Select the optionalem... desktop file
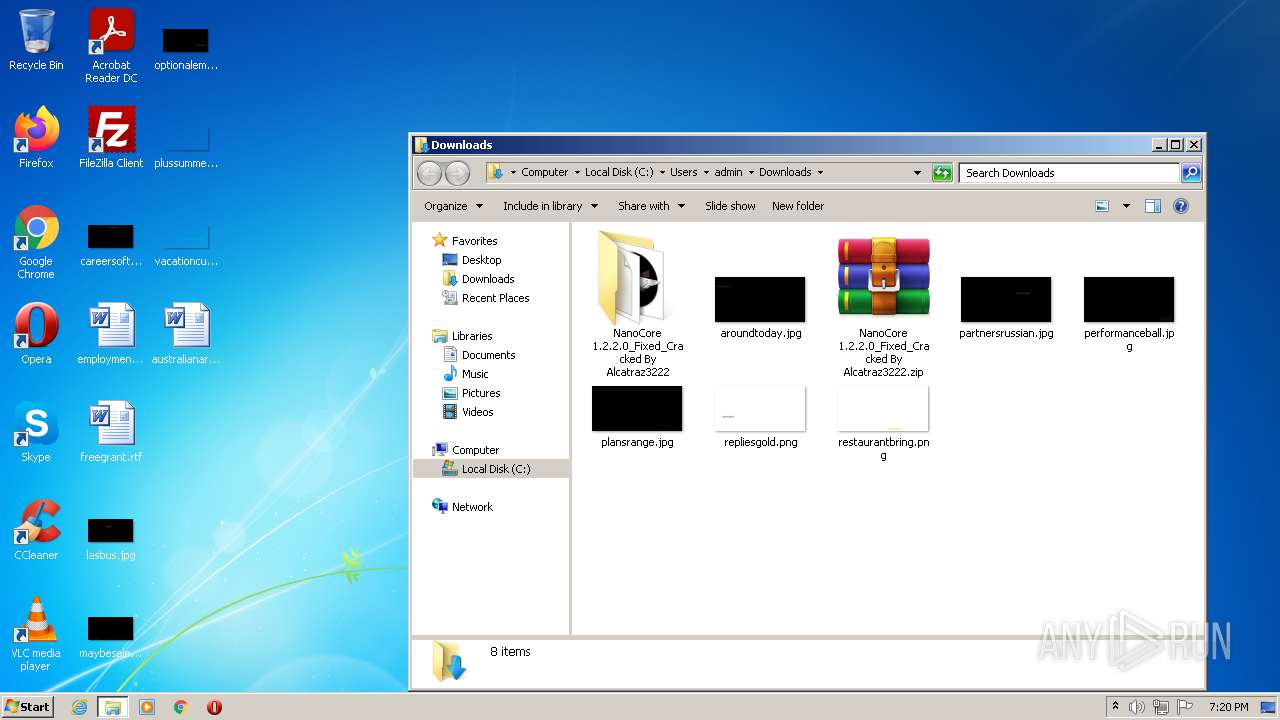This screenshot has height=720, width=1280. pyautogui.click(x=186, y=48)
